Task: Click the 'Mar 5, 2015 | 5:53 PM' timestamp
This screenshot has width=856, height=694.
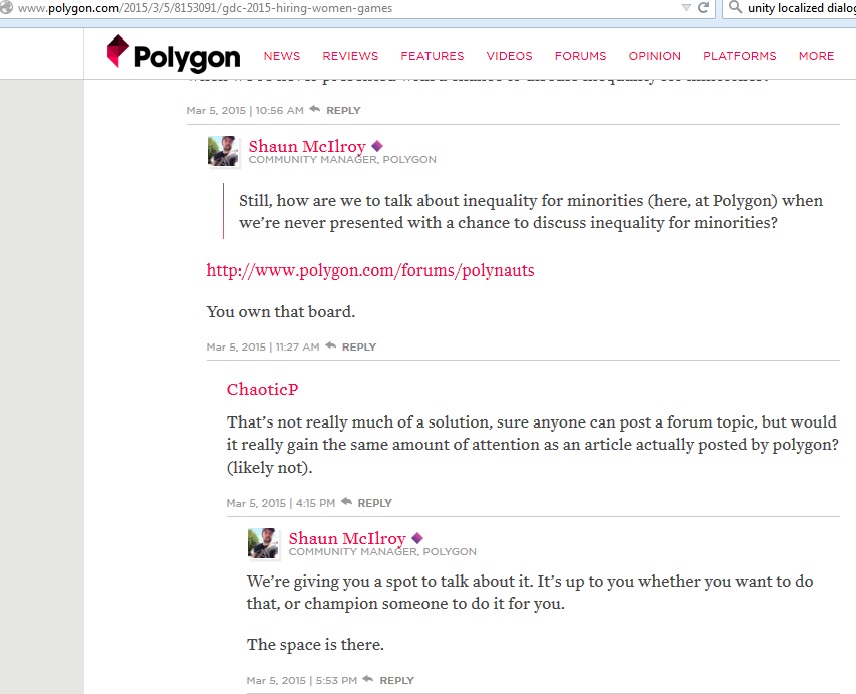Action: (x=301, y=680)
